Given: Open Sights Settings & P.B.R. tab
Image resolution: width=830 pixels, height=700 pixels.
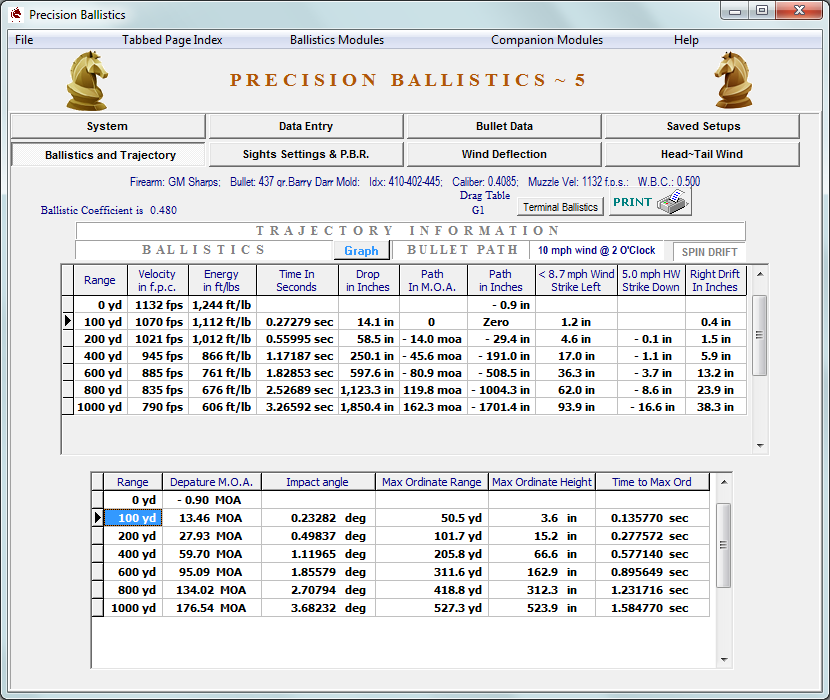Looking at the screenshot, I should [x=306, y=154].
